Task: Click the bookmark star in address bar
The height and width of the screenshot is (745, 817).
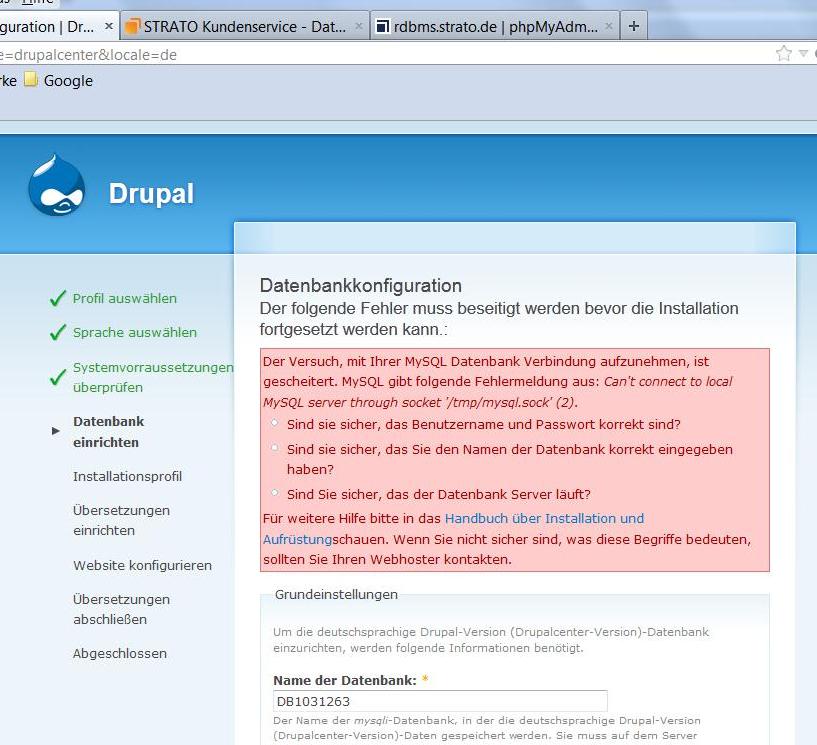Action: (784, 53)
